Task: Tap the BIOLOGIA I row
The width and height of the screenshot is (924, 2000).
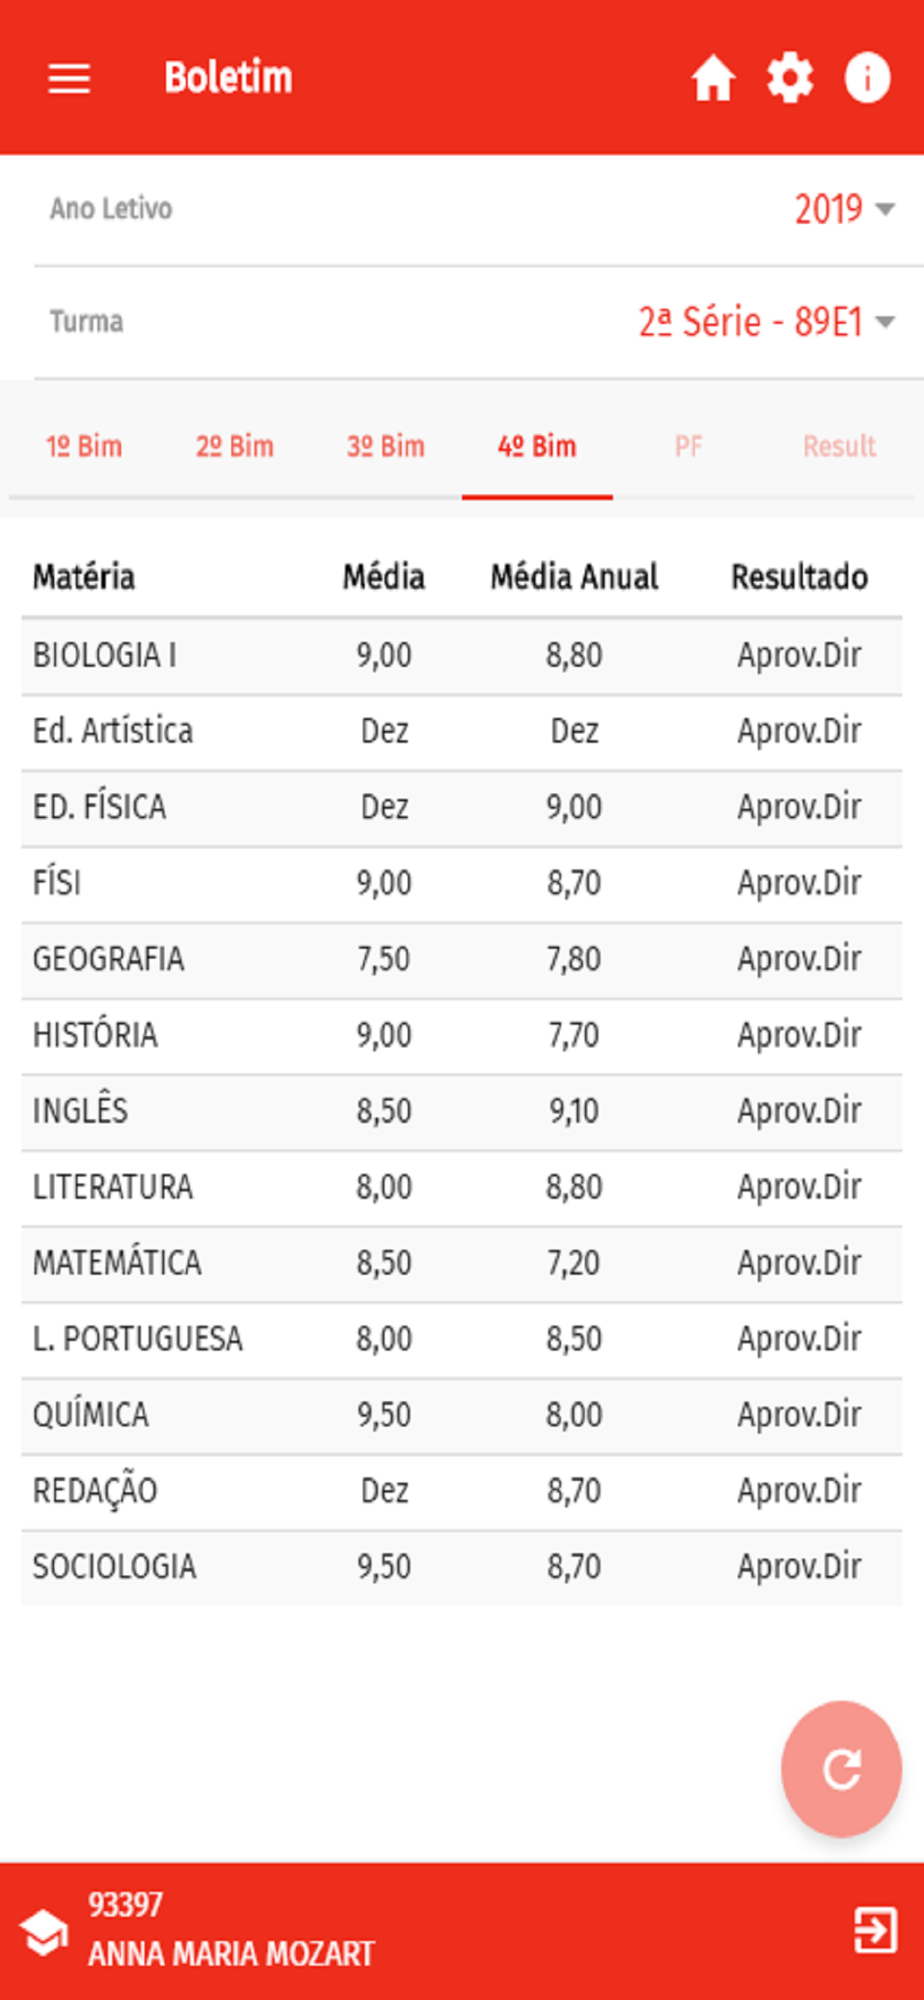Action: coord(461,656)
